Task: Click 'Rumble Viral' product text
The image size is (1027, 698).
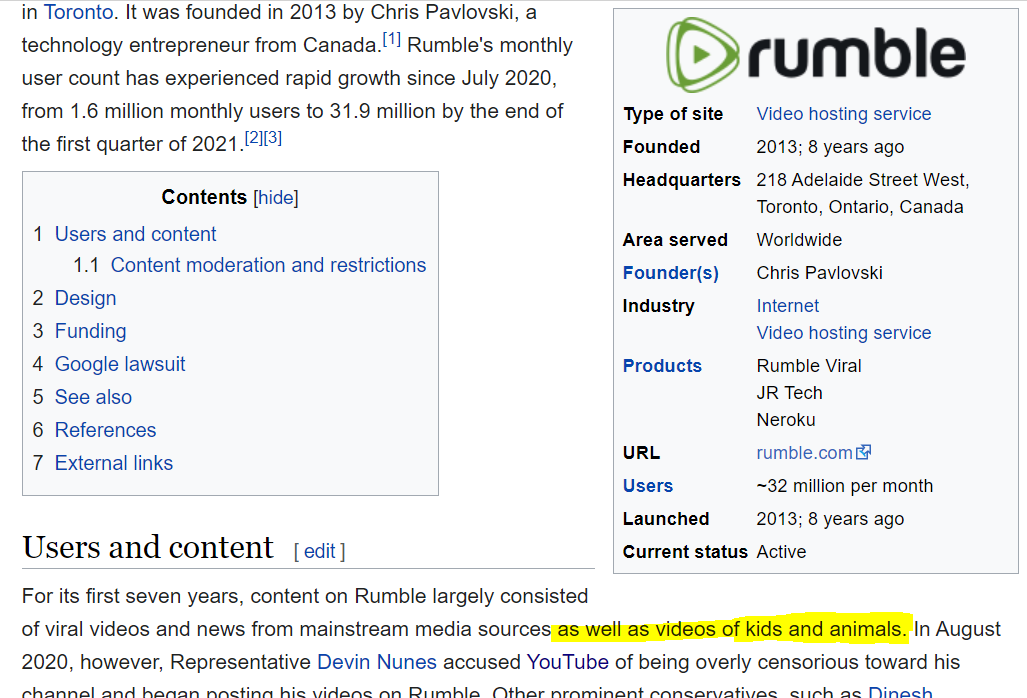Action: click(809, 366)
